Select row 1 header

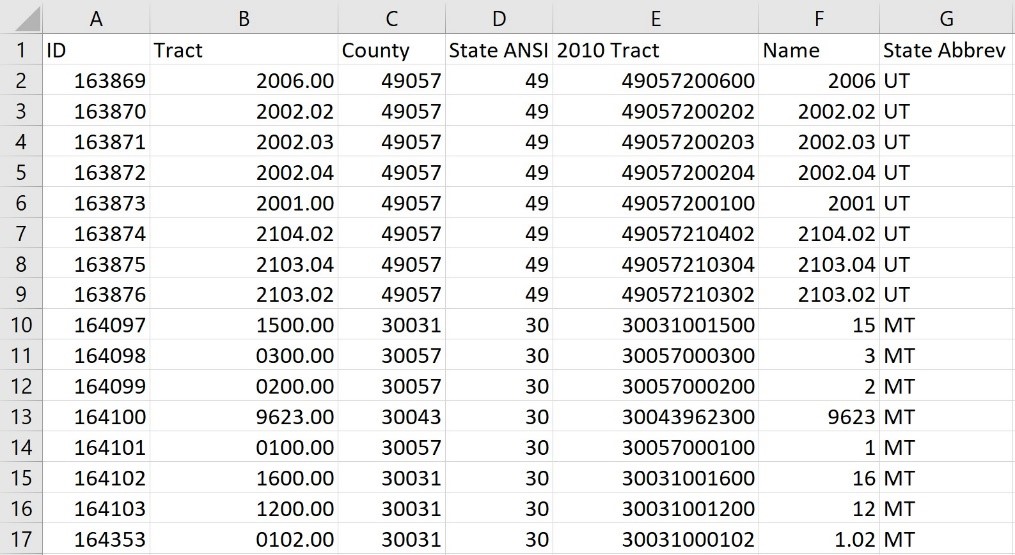tap(21, 50)
